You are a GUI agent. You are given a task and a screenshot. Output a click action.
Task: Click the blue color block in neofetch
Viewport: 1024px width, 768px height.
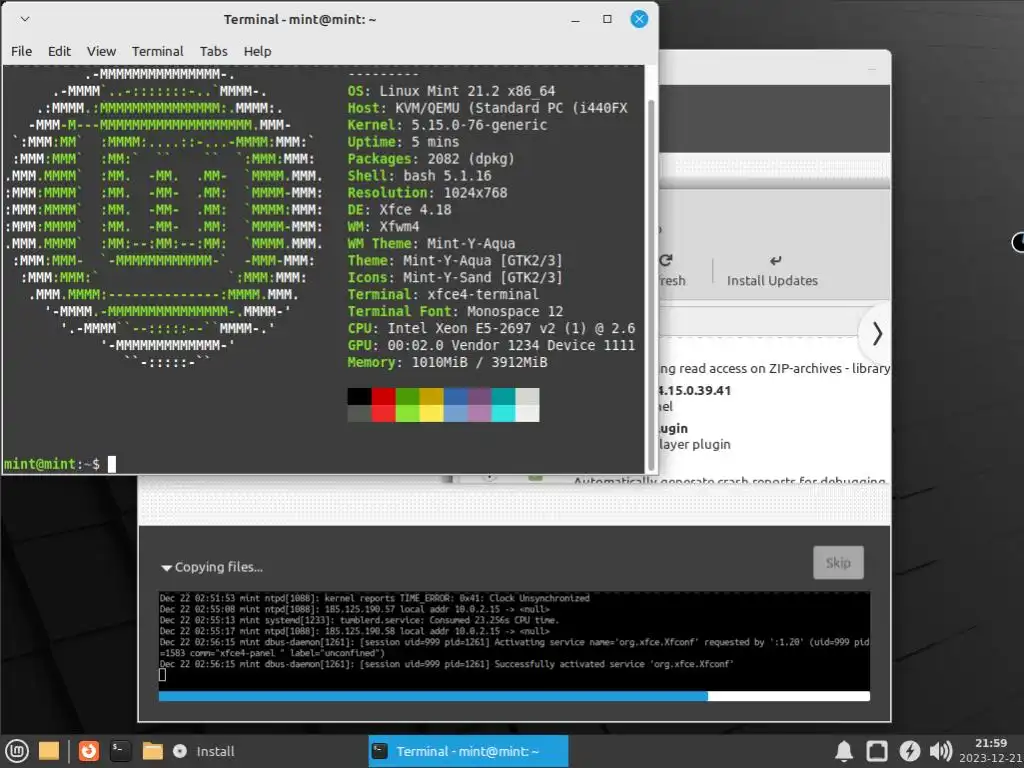coord(455,404)
